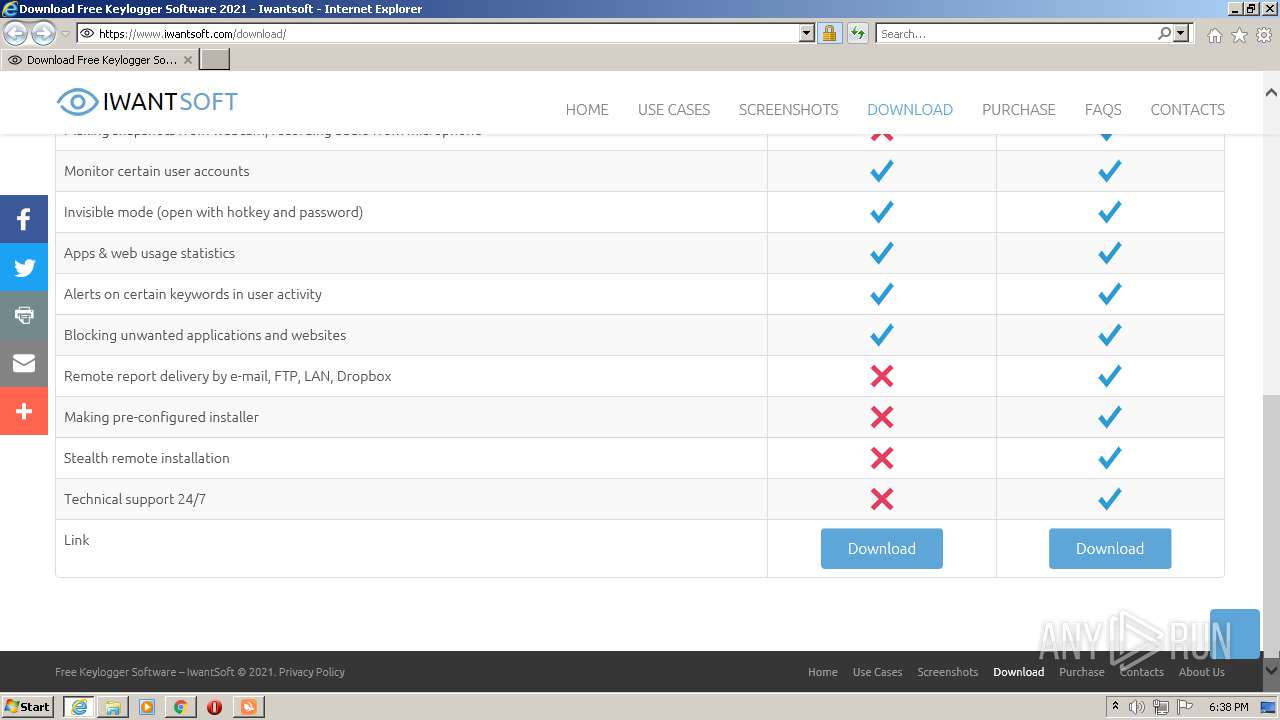Open DOWNLOAD navigation item
Image resolution: width=1280 pixels, height=720 pixels.
point(910,110)
